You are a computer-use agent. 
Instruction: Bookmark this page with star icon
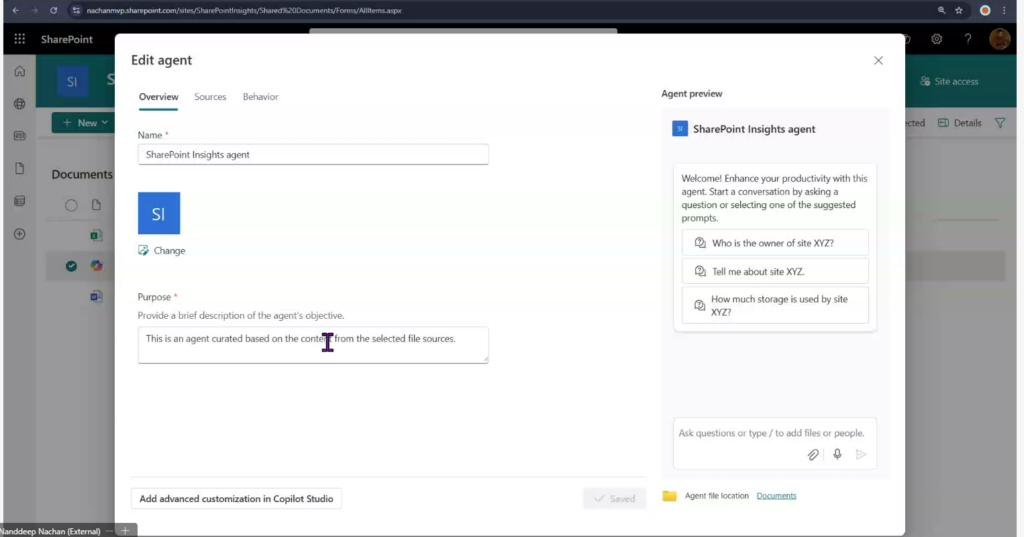(959, 10)
